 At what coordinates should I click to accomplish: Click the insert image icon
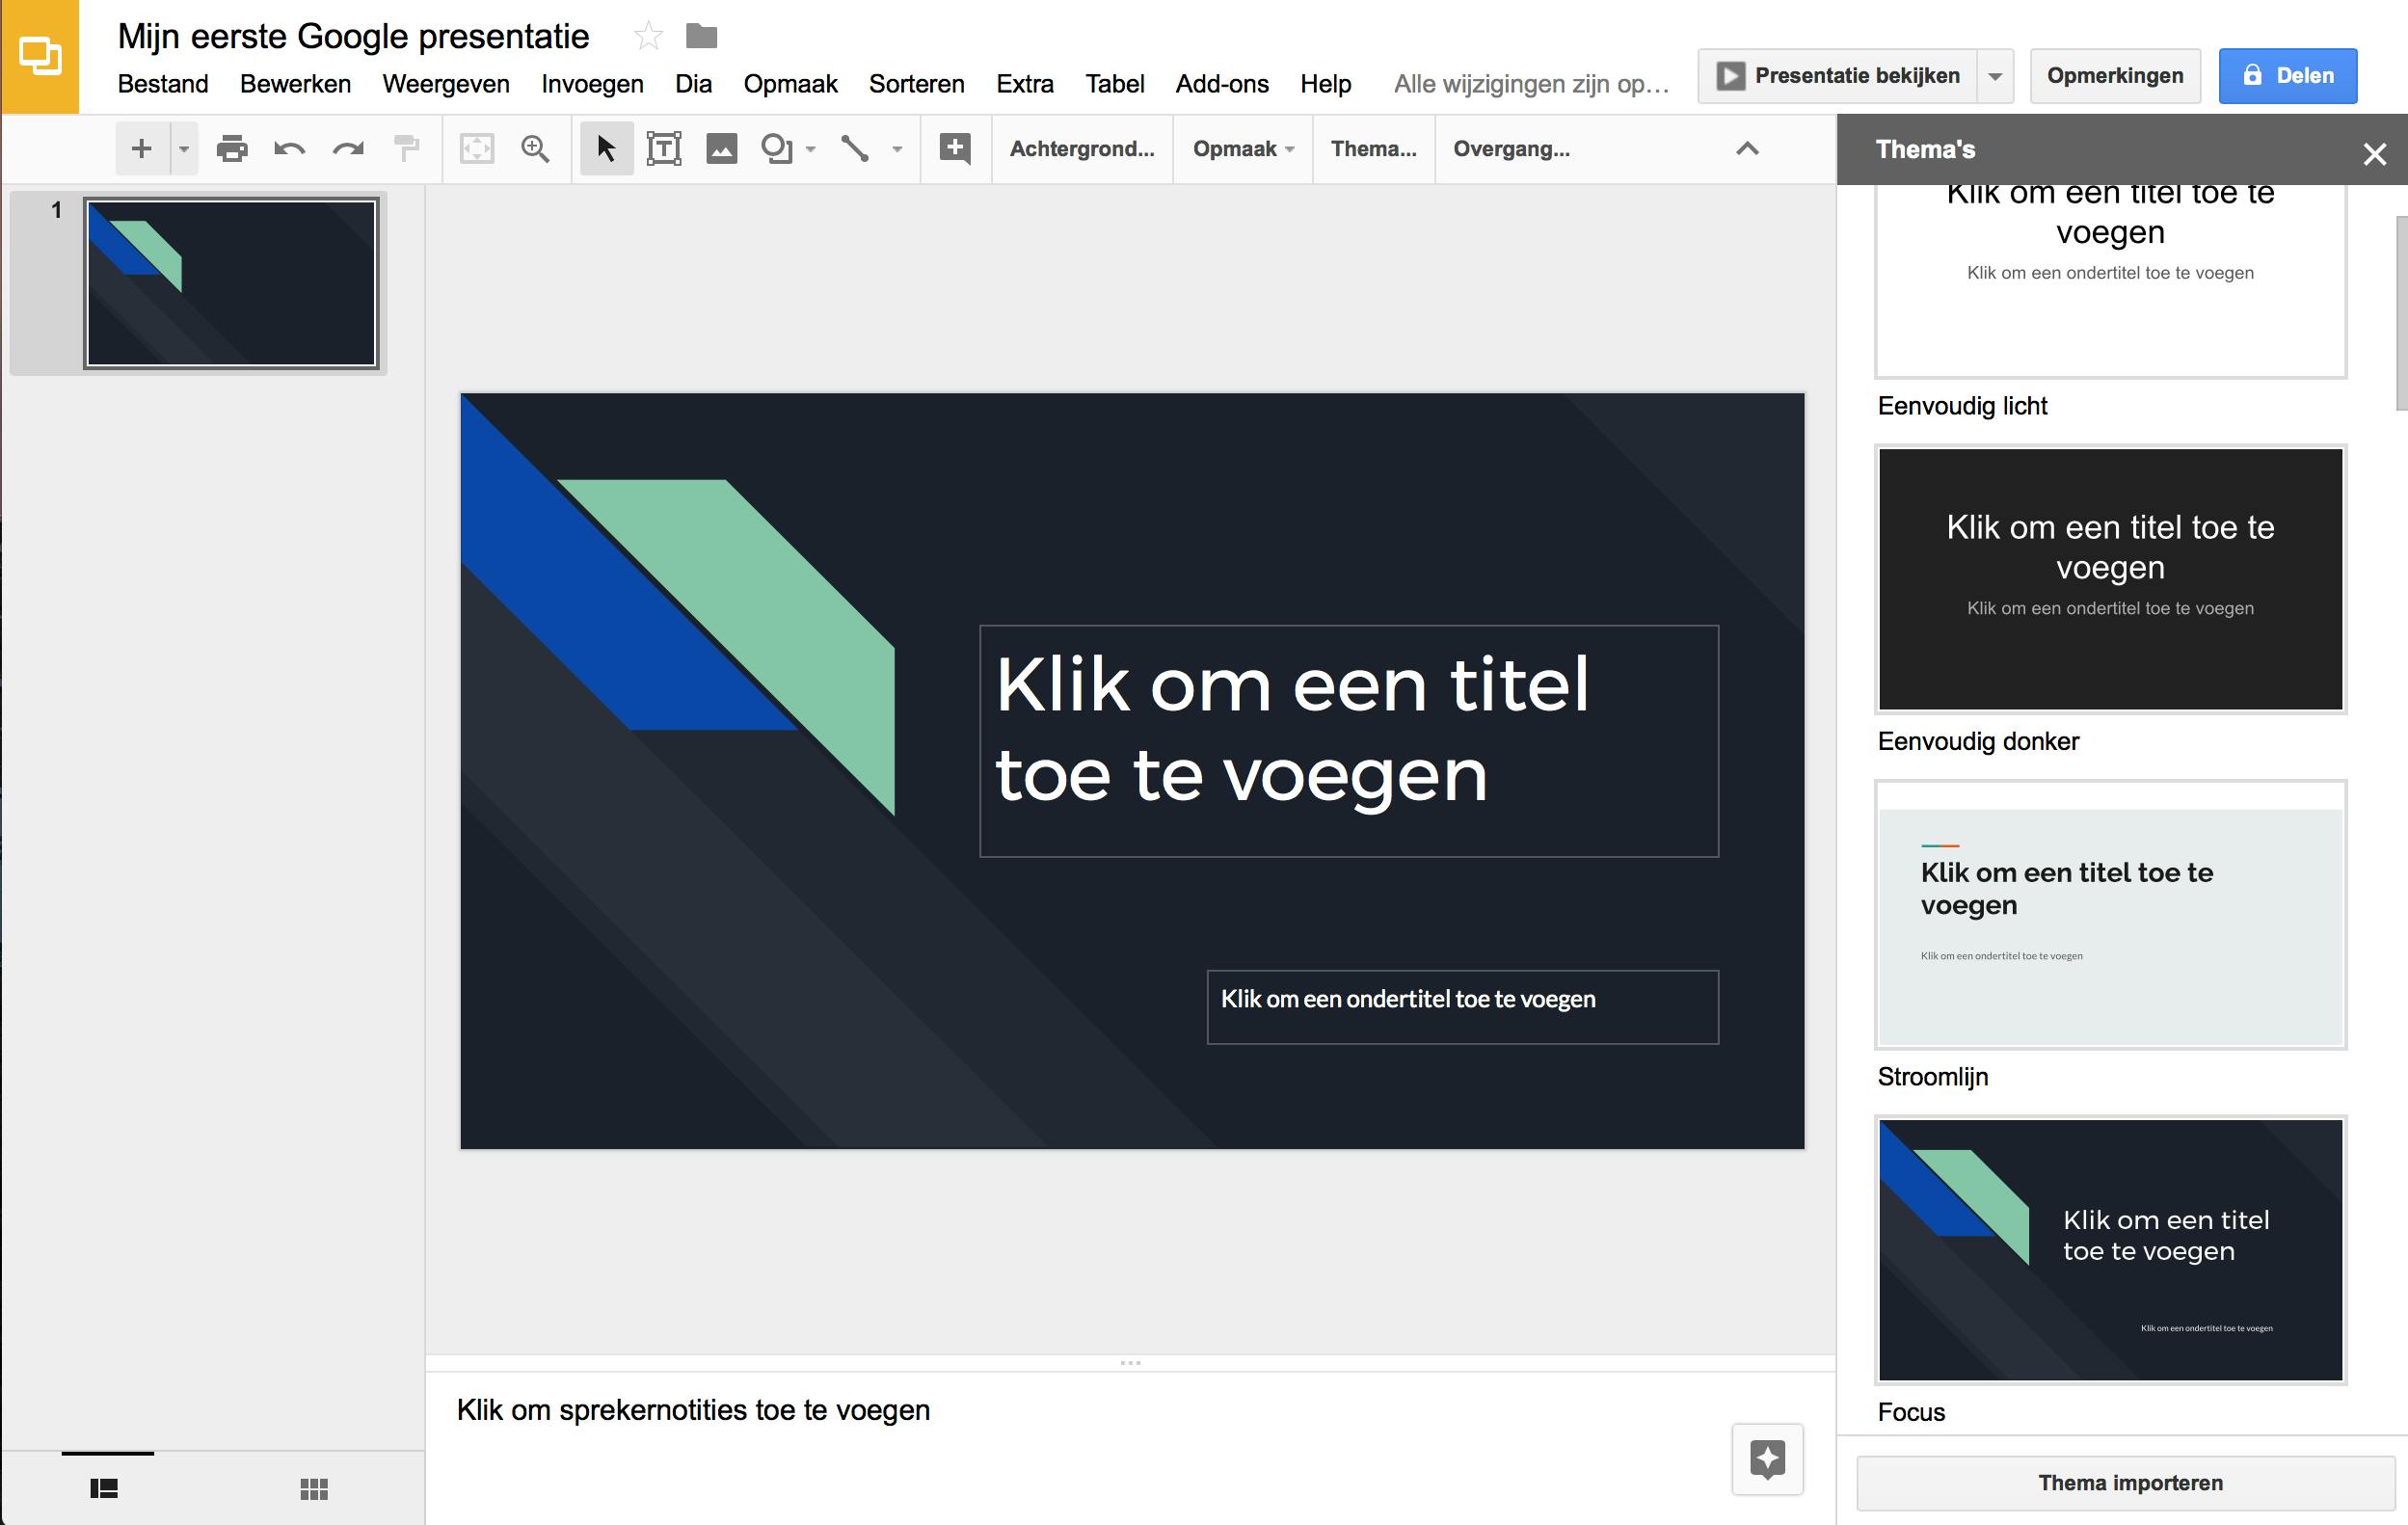click(721, 149)
